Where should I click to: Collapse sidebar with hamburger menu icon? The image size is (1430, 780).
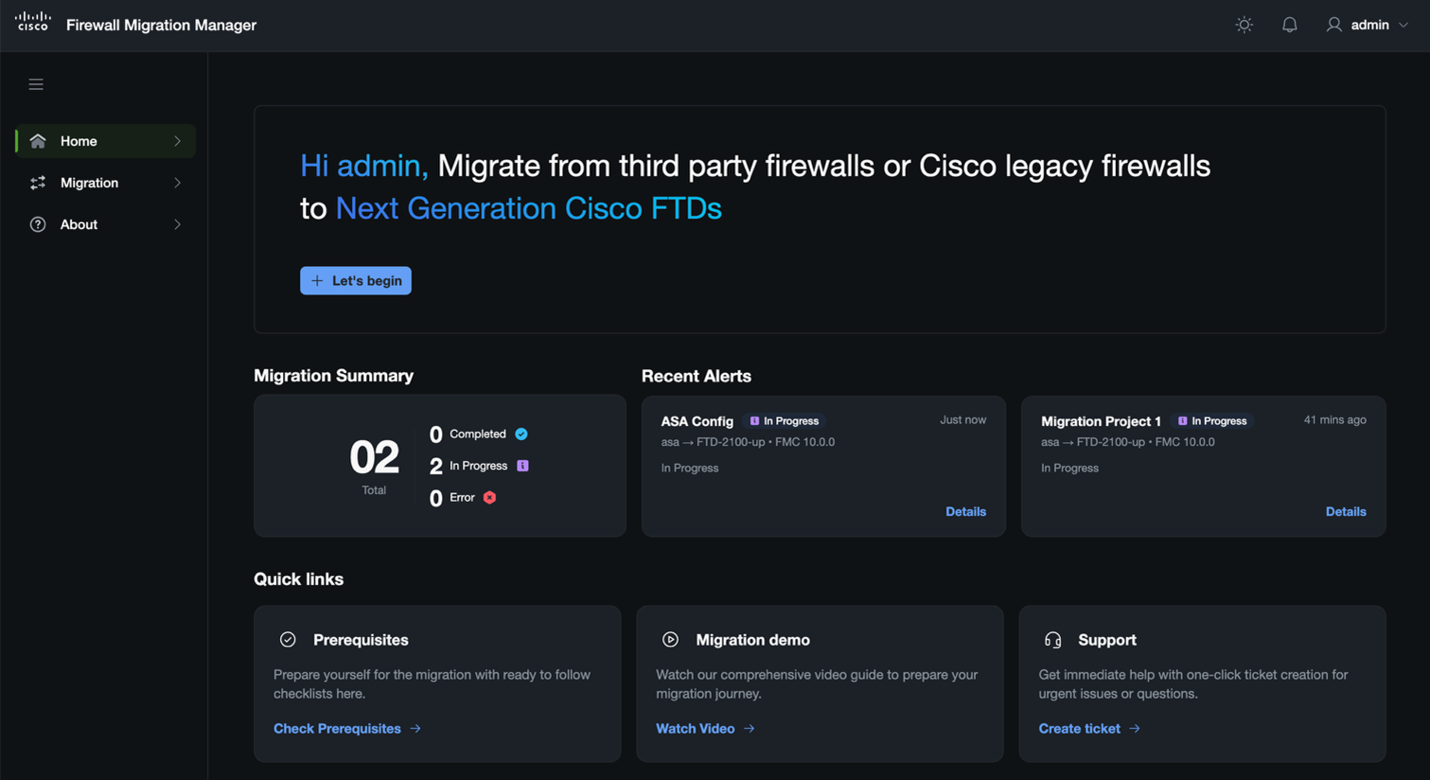click(x=36, y=85)
